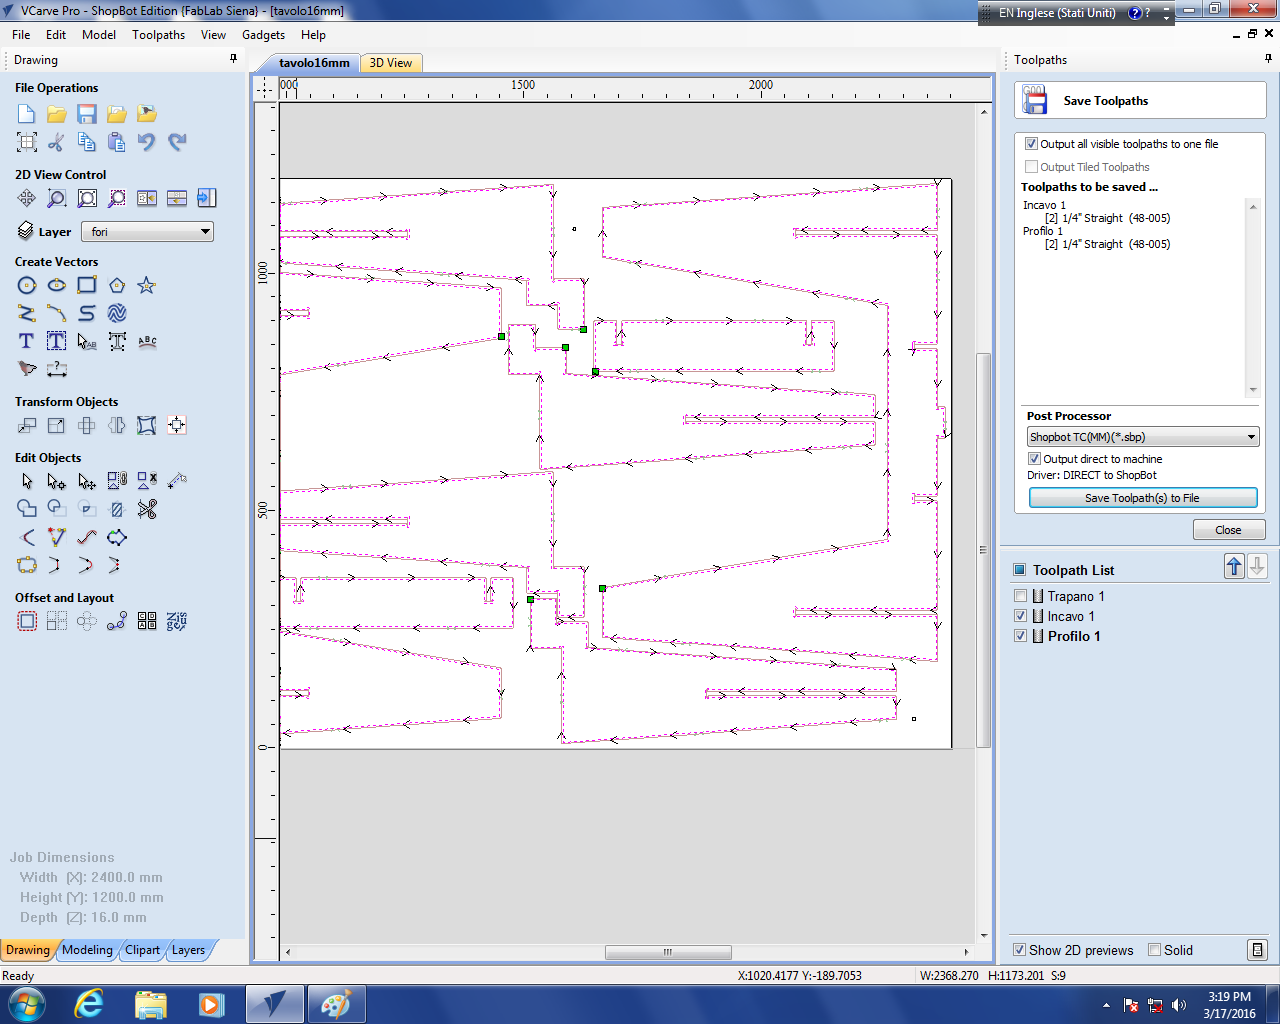Select the Draw Circle tool

[x=27, y=285]
